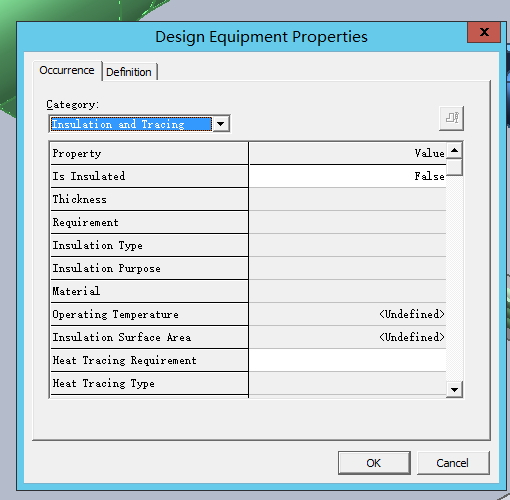Click the vertical scrollbar thumb
Screen dimensions: 510x500
point(454,167)
